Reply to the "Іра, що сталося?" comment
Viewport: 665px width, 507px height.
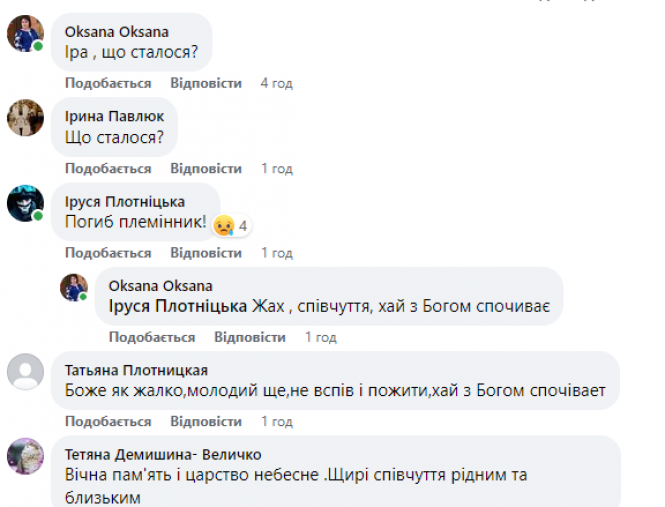(x=206, y=83)
